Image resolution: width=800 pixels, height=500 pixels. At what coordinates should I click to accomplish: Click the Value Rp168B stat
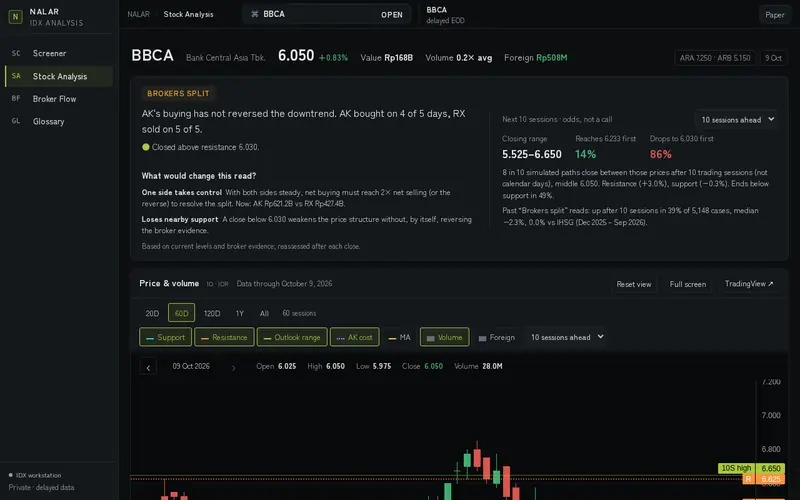[386, 58]
